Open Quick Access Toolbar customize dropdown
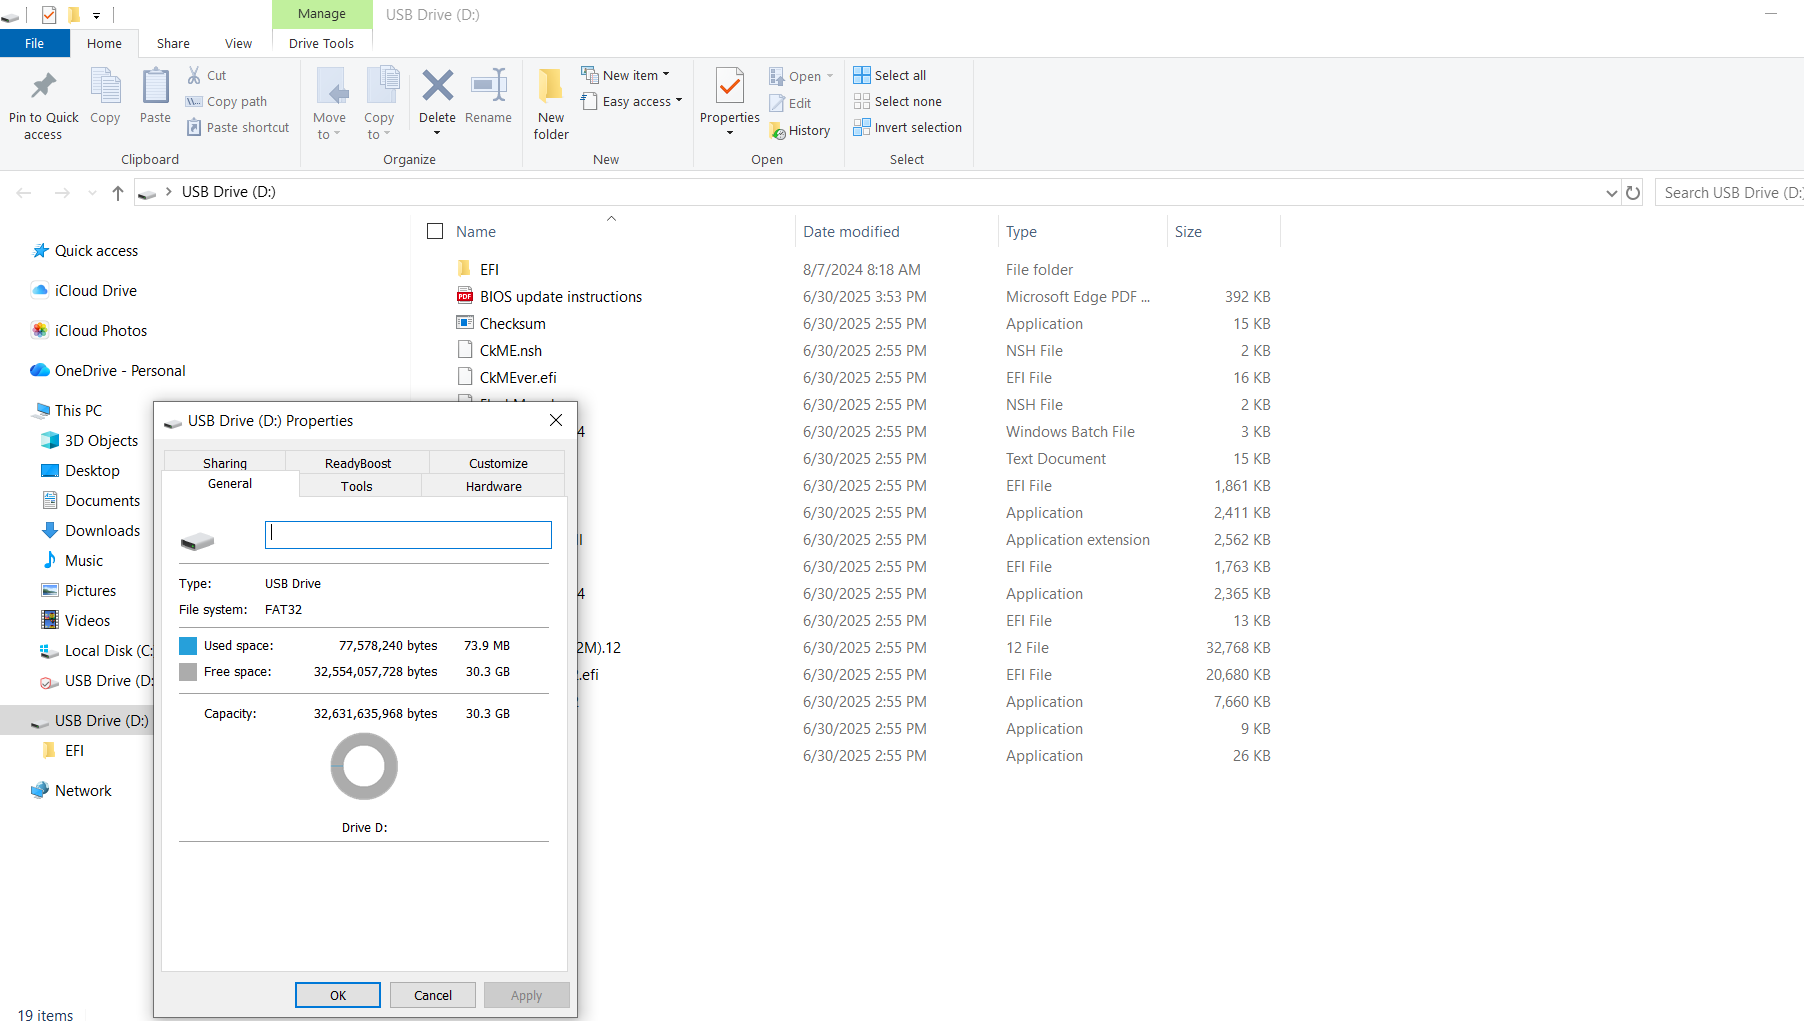This screenshot has height=1021, width=1804. pyautogui.click(x=96, y=15)
